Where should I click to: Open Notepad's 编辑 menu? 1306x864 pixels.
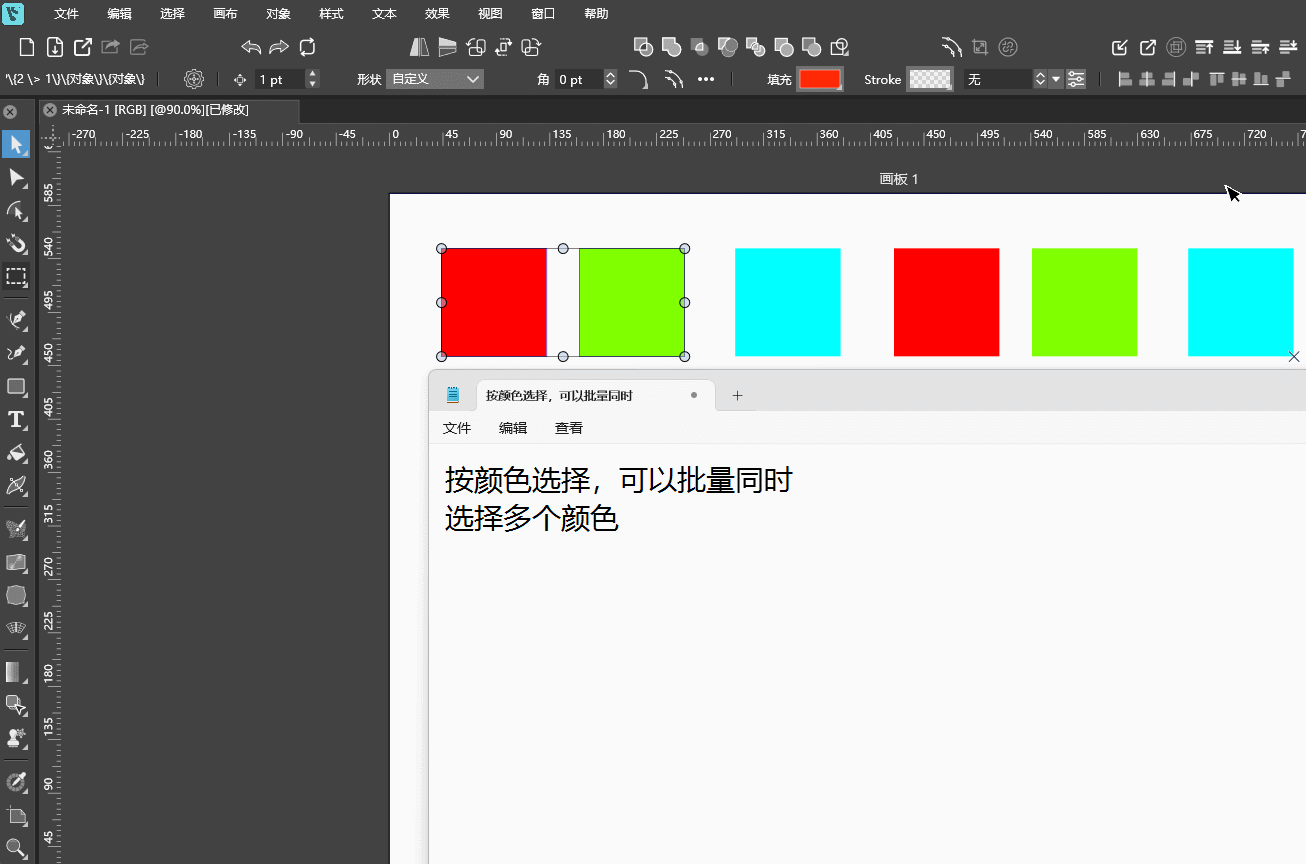[513, 428]
